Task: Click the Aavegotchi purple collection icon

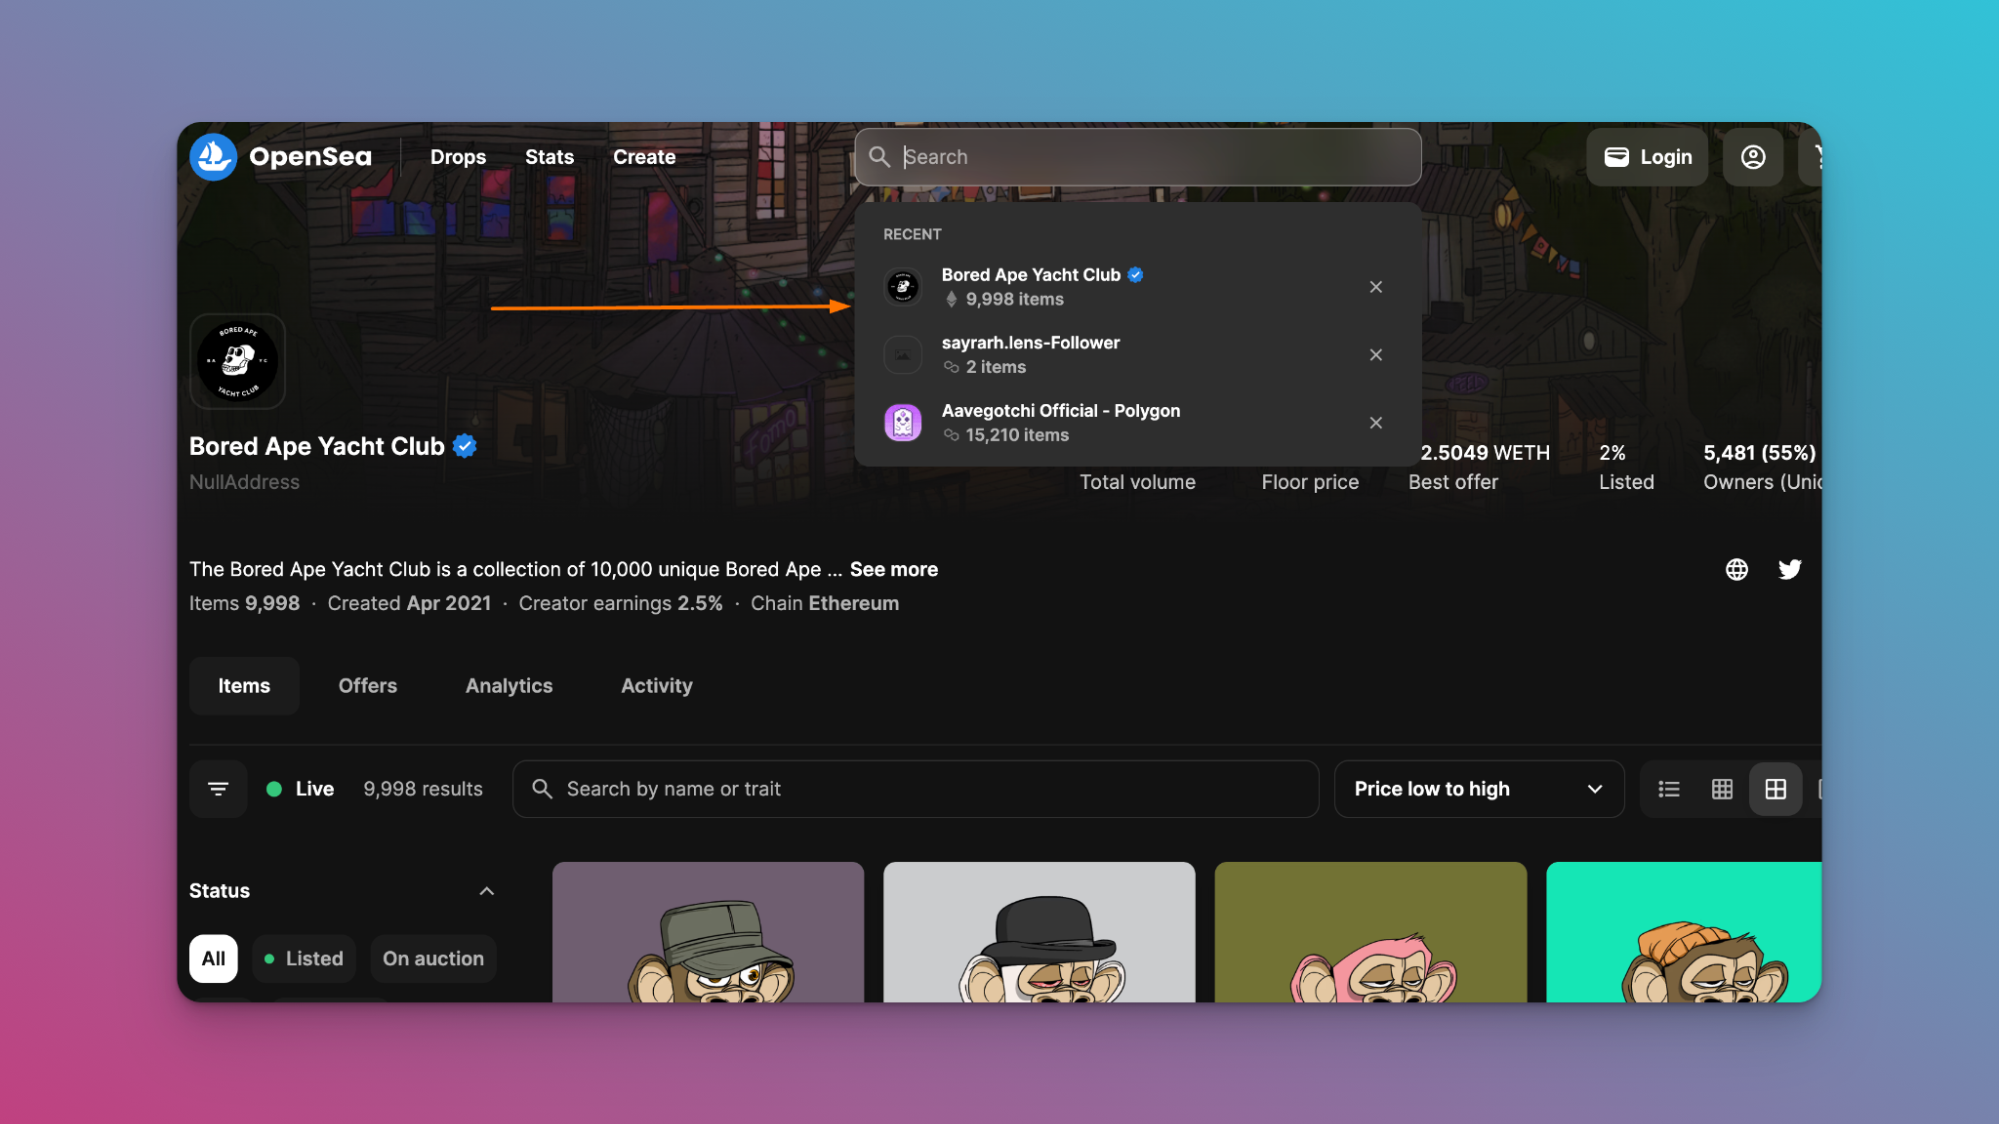Action: pyautogui.click(x=903, y=423)
